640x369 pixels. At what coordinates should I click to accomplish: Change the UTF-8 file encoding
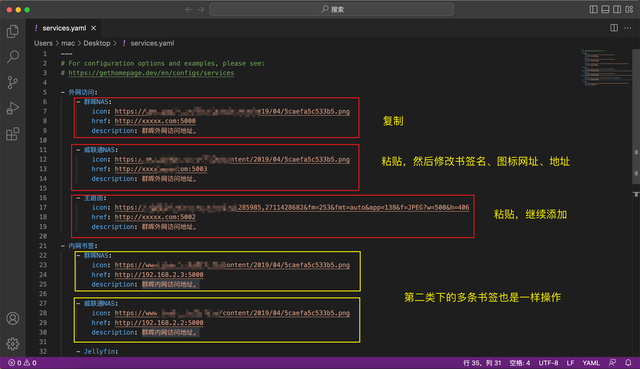tap(548, 362)
